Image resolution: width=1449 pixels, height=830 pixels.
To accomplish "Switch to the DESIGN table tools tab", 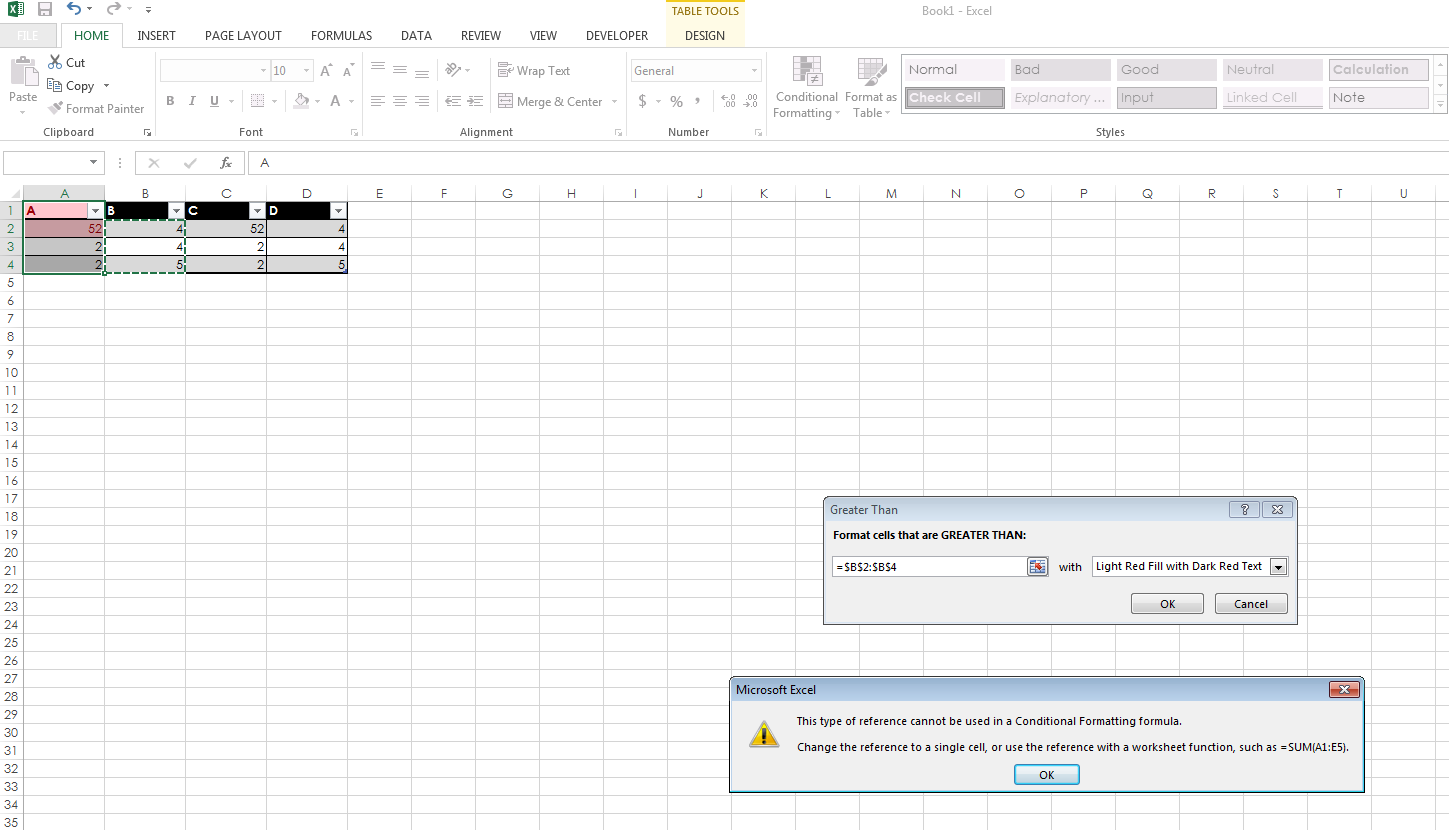I will coord(705,35).
